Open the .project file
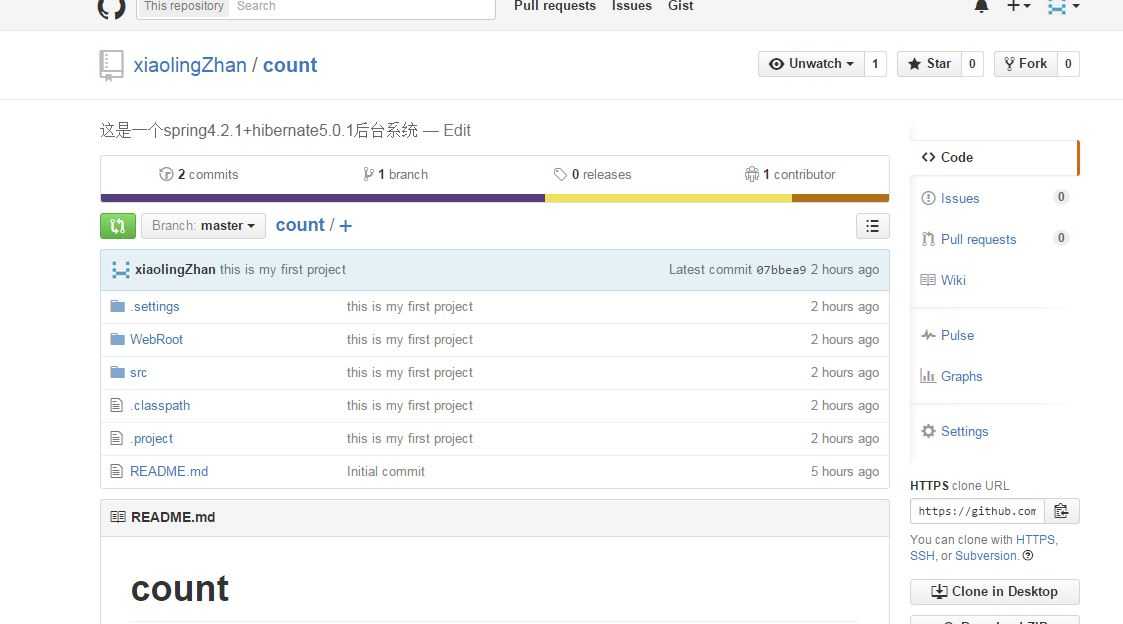 pos(151,438)
